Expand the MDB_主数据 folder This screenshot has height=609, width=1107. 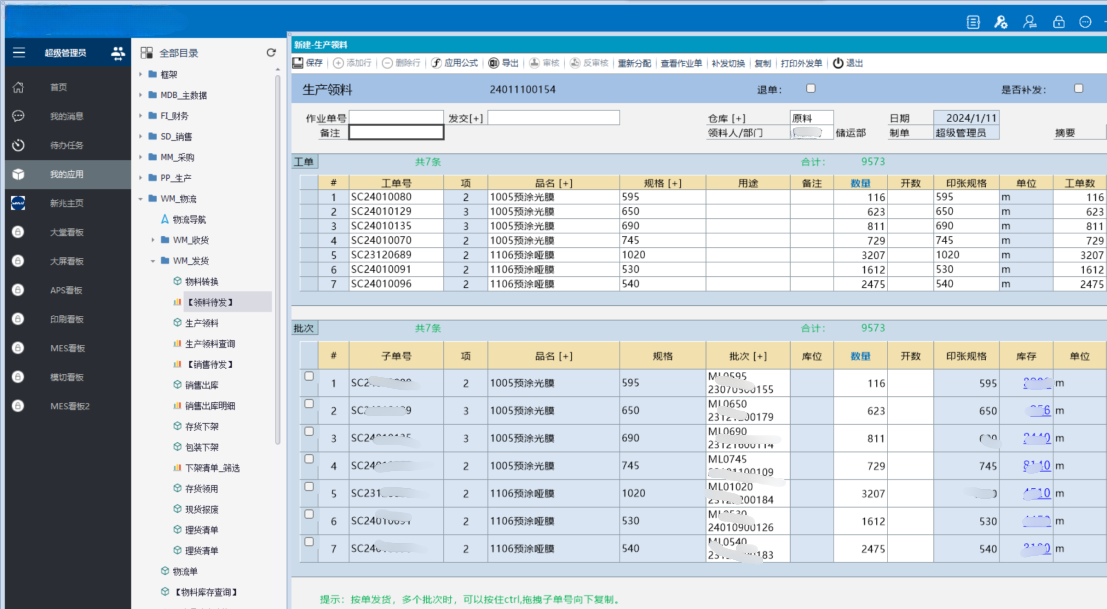[x=140, y=95]
